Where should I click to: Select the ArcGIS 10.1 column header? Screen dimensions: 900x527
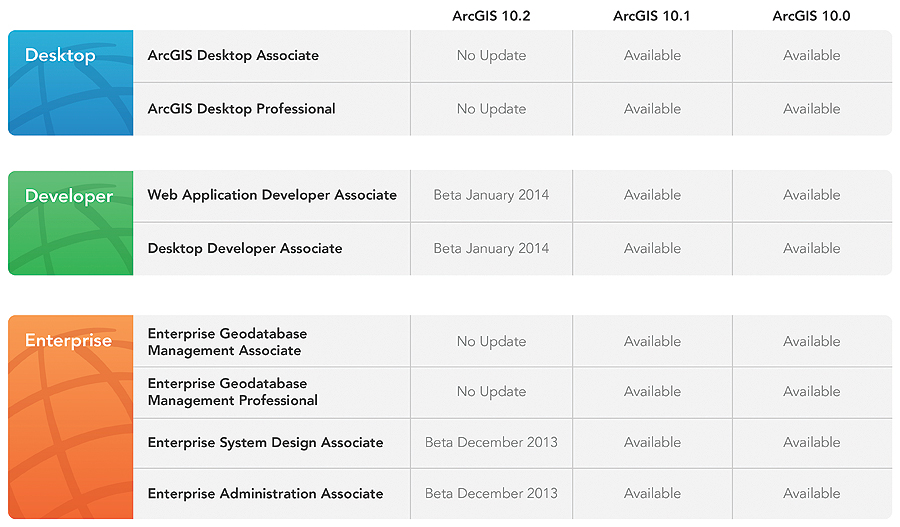pos(652,16)
